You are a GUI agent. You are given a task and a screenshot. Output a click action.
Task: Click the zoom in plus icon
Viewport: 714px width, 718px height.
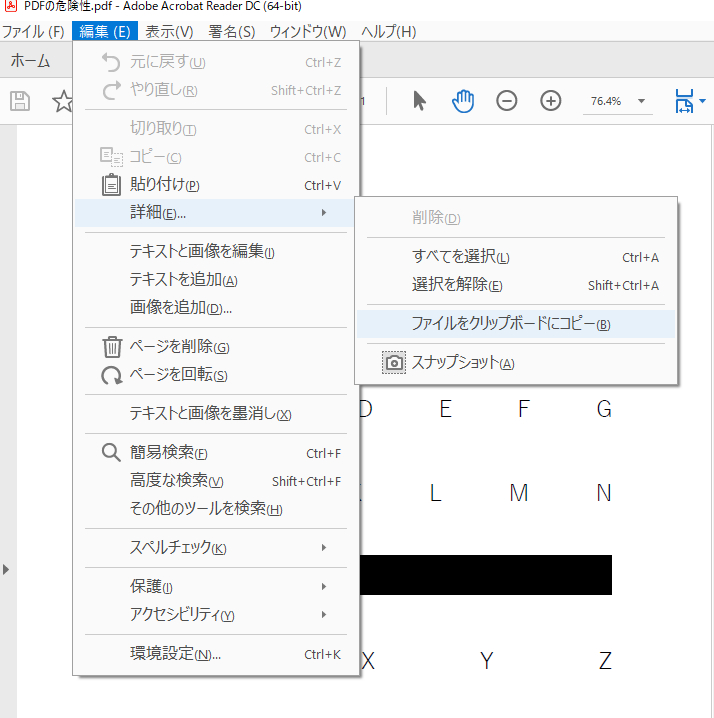tap(551, 101)
